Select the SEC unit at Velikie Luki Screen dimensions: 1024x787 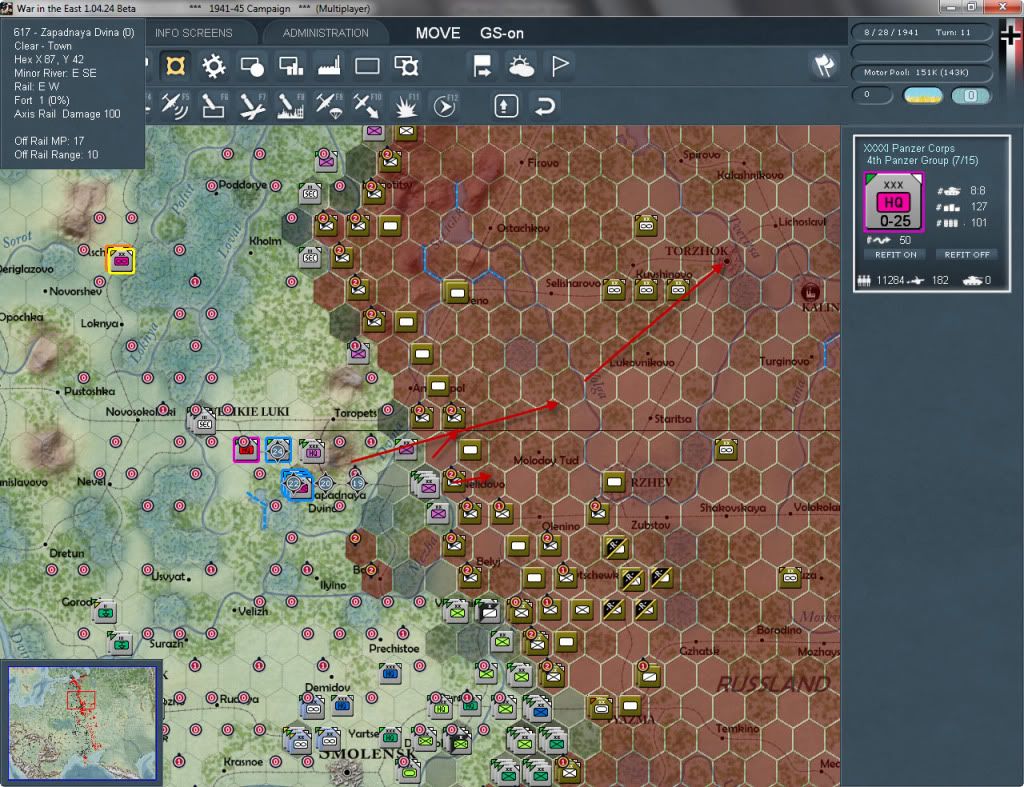tap(204, 423)
